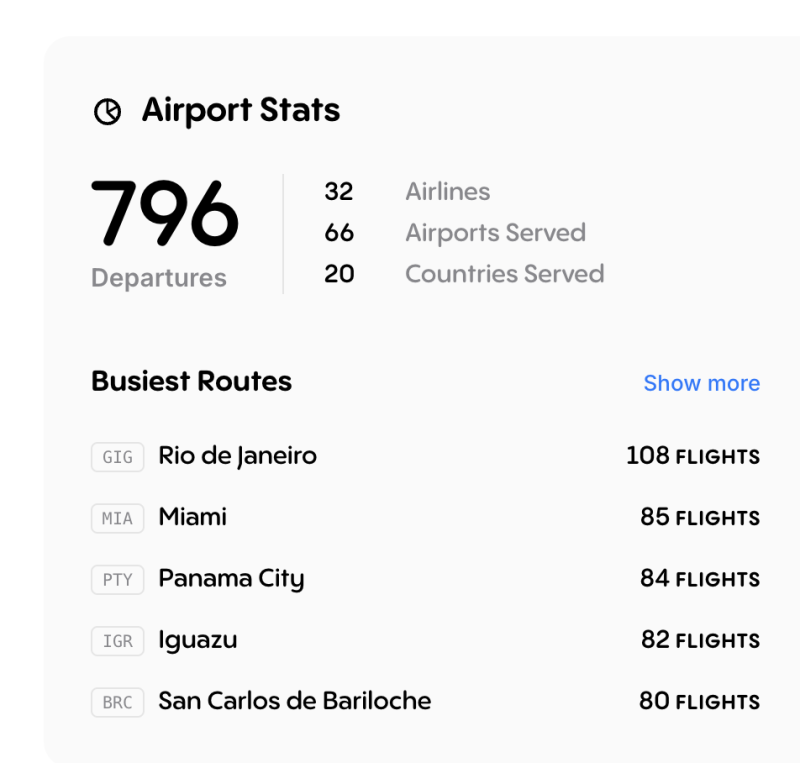This screenshot has width=800, height=763.
Task: Open the San Carlos de Bariloche route
Action: pos(294,701)
